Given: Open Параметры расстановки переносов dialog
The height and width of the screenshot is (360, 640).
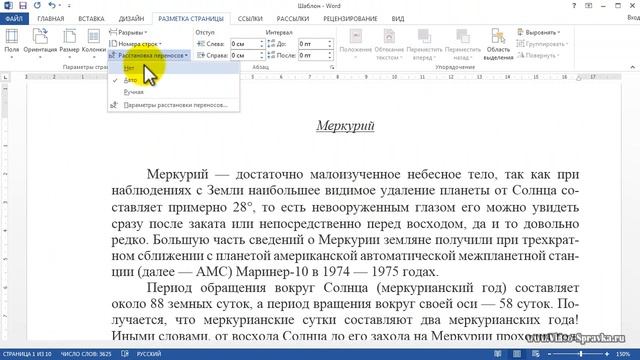Looking at the screenshot, I should [173, 105].
